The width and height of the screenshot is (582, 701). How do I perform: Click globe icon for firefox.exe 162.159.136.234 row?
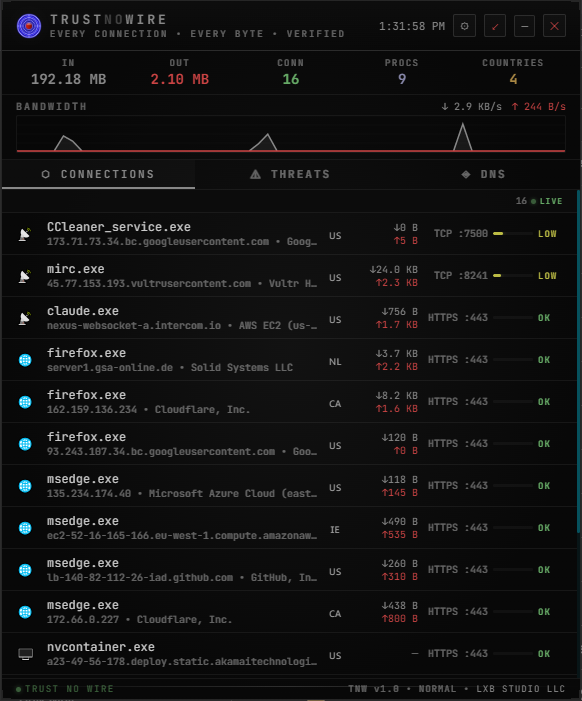tap(25, 402)
